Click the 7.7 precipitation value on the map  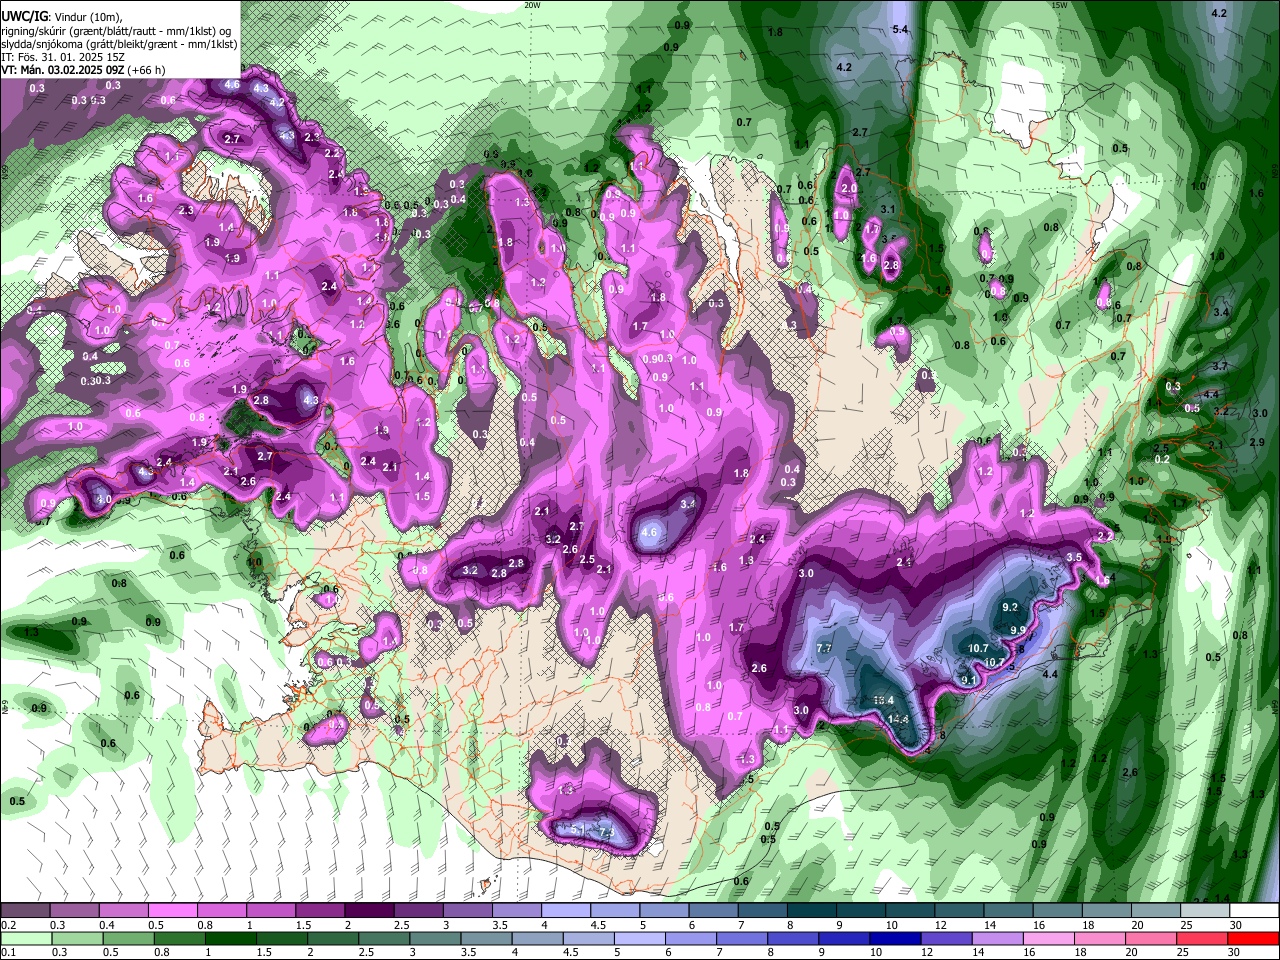click(x=825, y=648)
